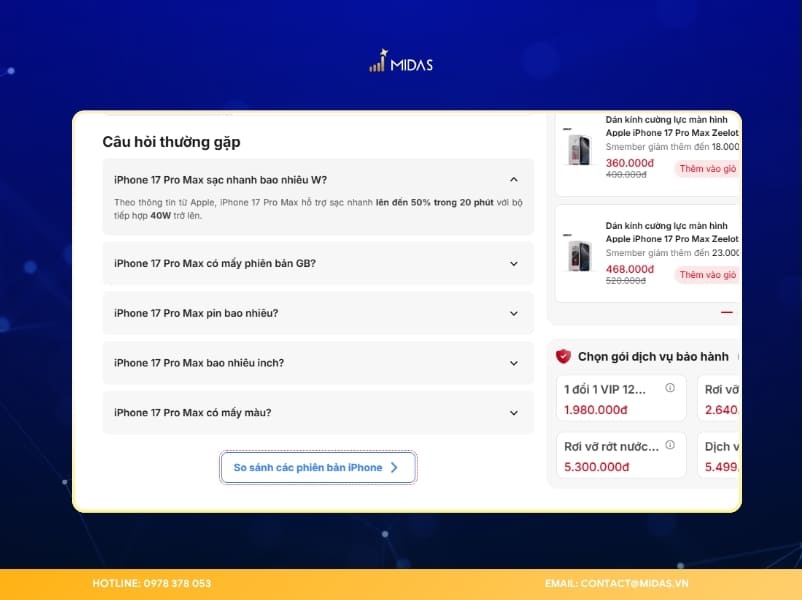Click the arrow icon in the compare iPhone button
802x600 pixels.
point(394,467)
